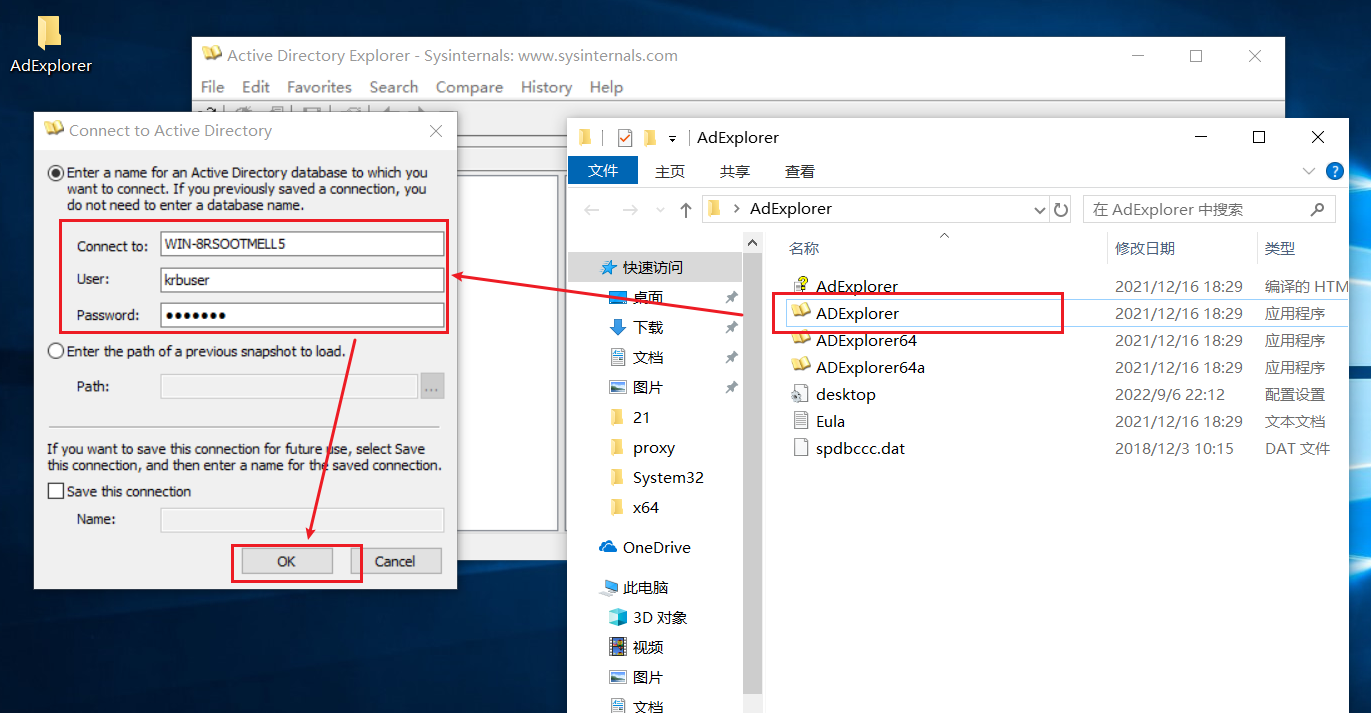
Task: Open the 文件 tab in Explorer ribbon
Action: coord(603,171)
